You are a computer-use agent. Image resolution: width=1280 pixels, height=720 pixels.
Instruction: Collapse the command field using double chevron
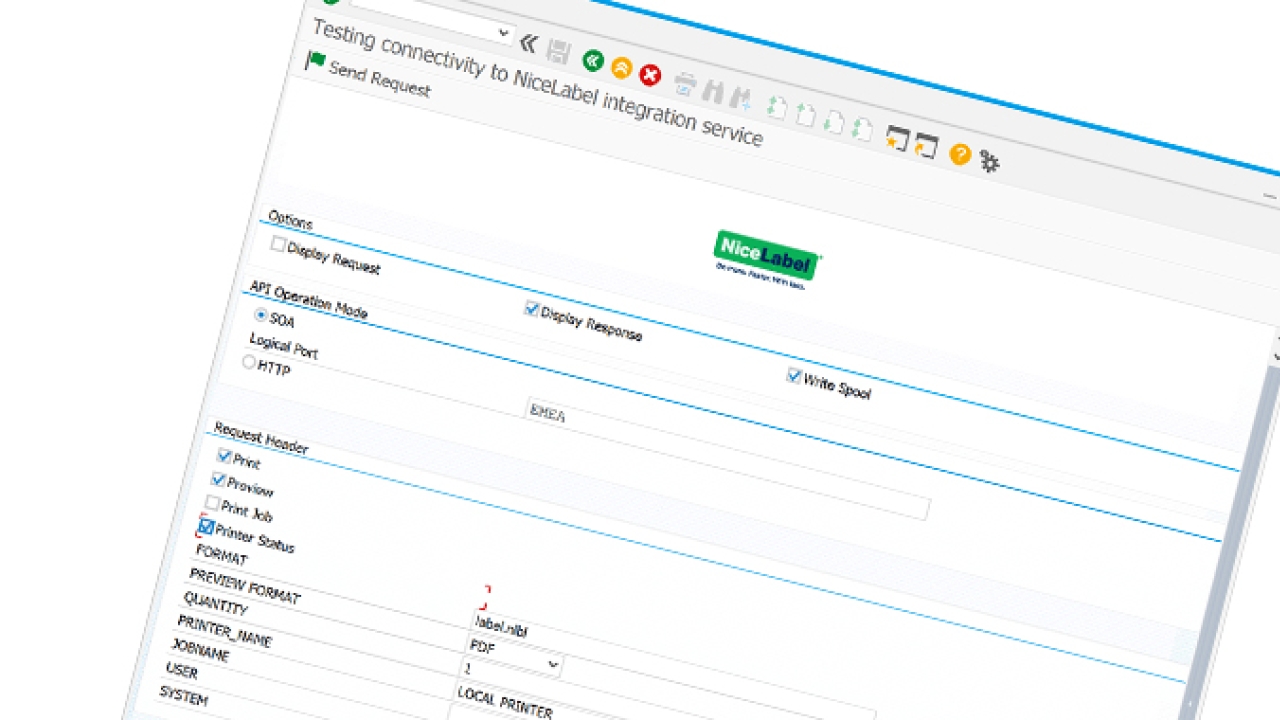[x=529, y=43]
